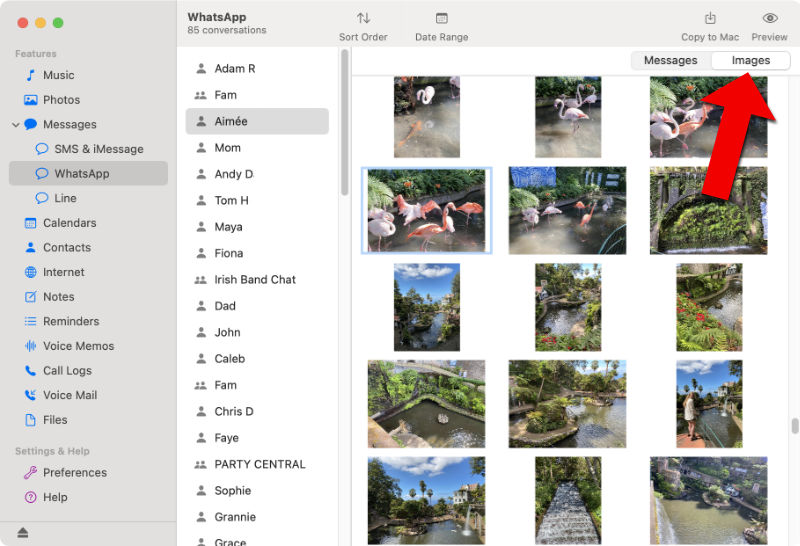Open the Notes pencil icon
Screen dimensions: 800x546
click(x=31, y=296)
